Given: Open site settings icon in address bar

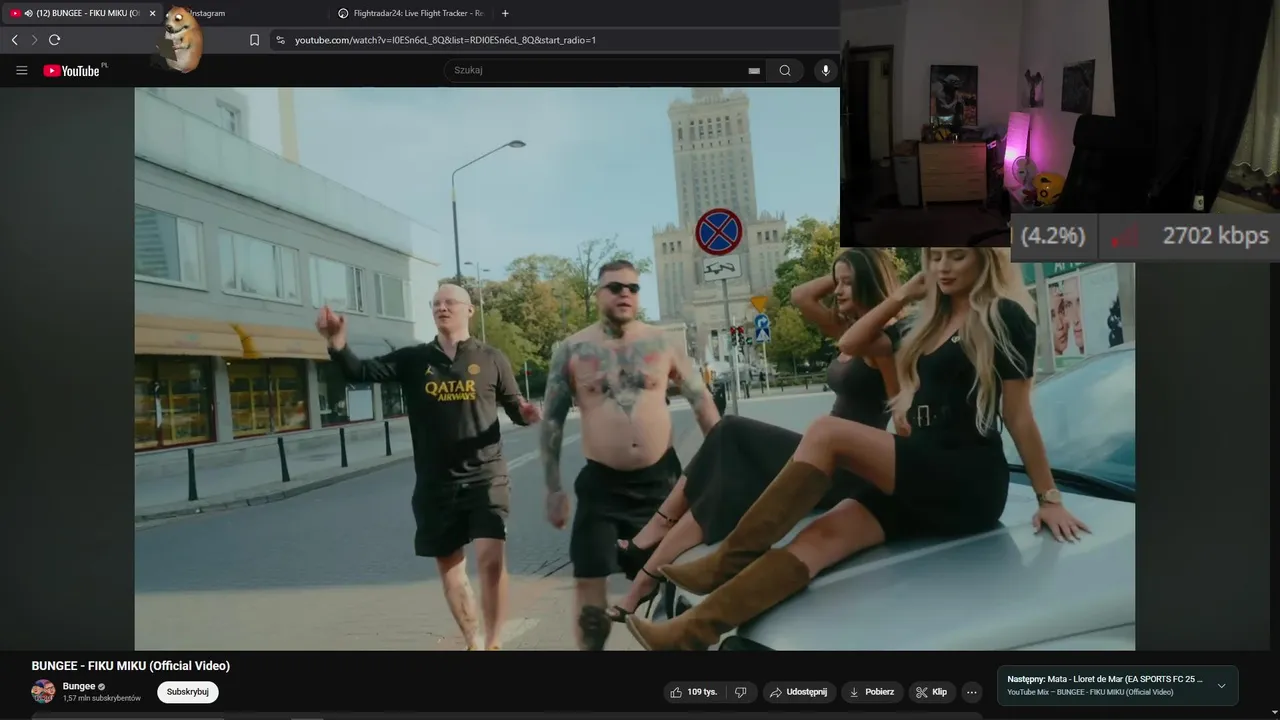Looking at the screenshot, I should tap(280, 40).
